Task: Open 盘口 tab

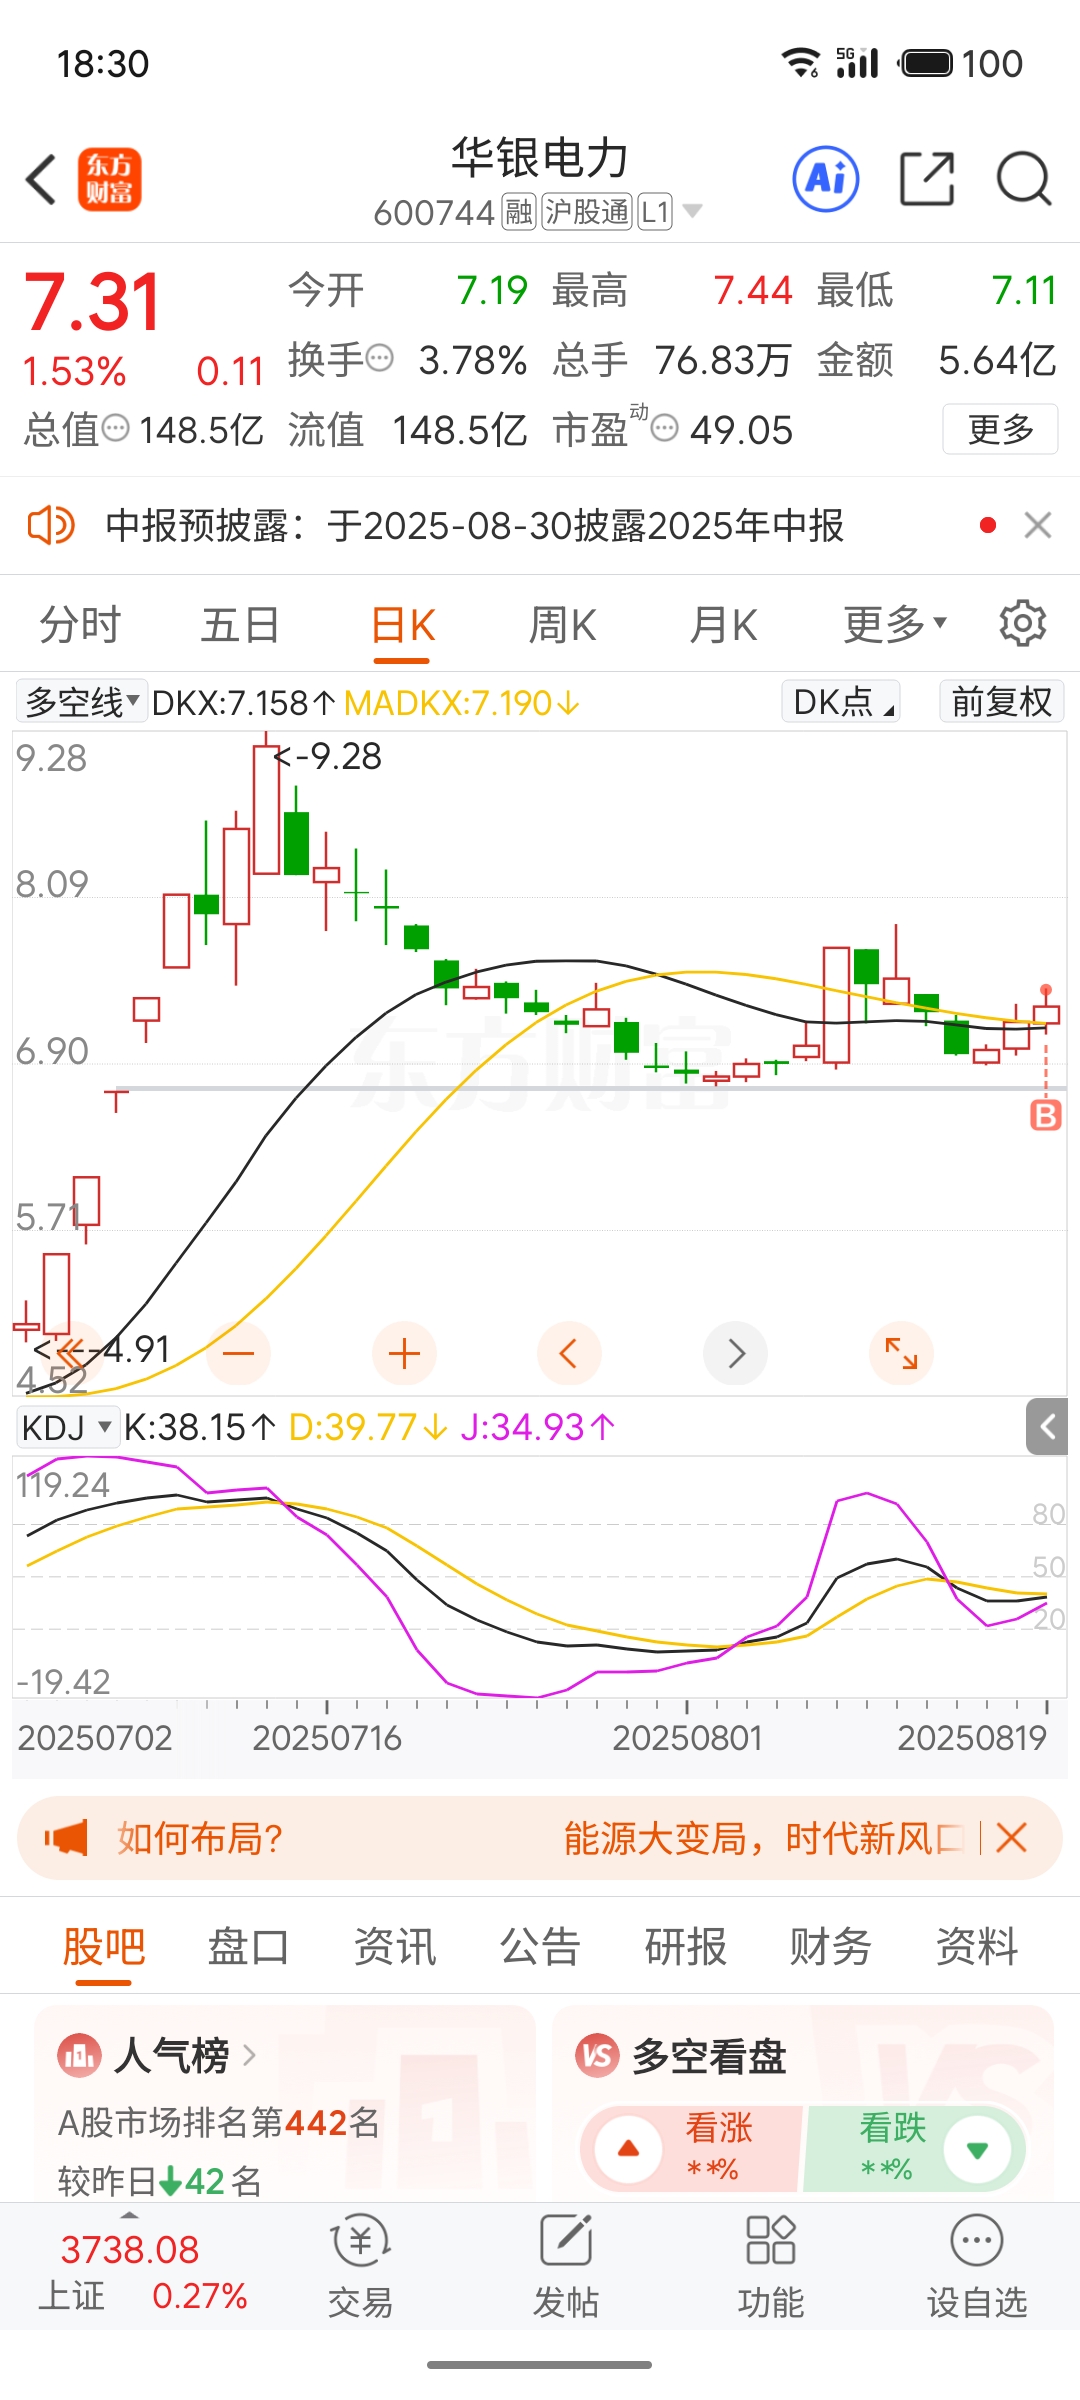Action: tap(249, 1947)
